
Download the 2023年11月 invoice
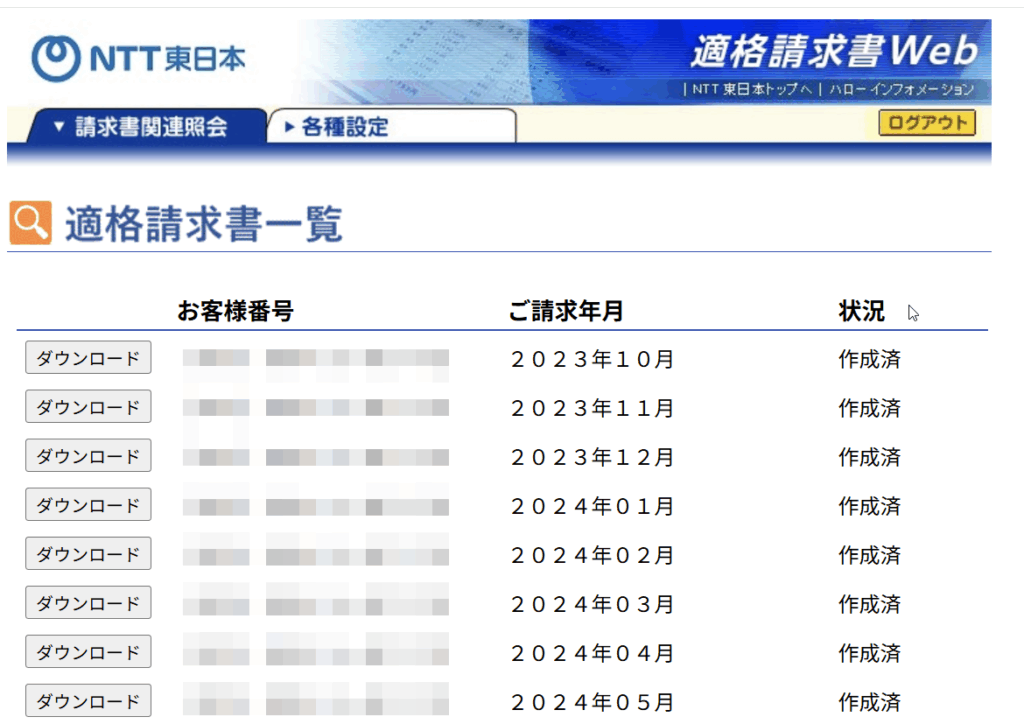[x=88, y=407]
